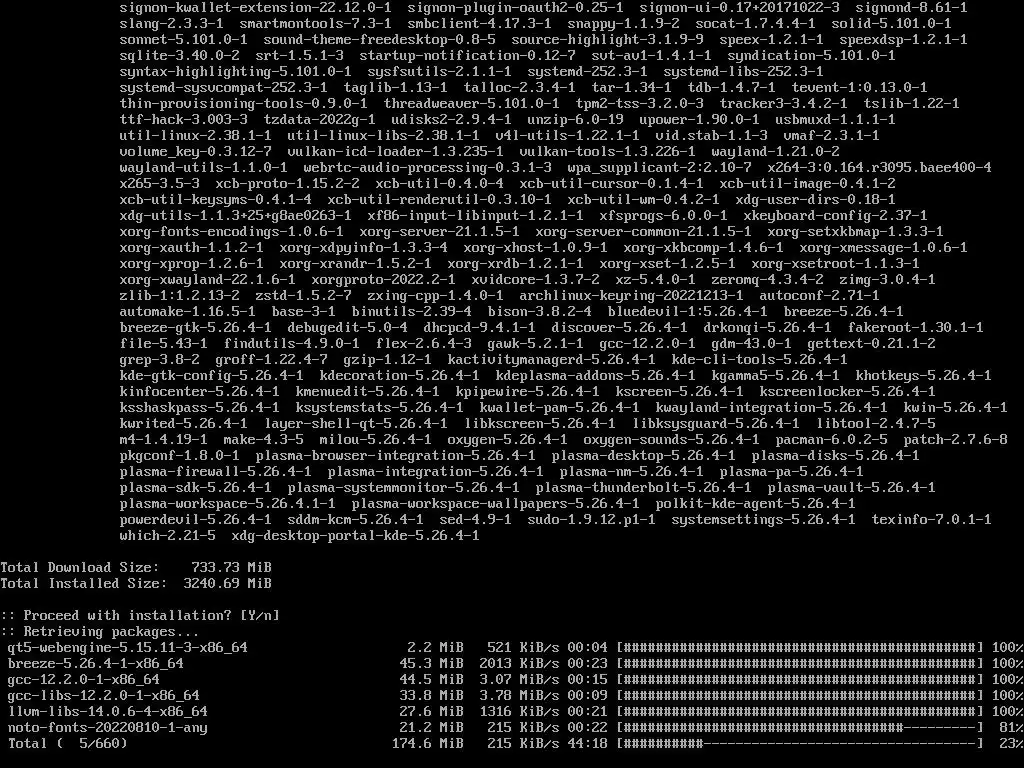This screenshot has height=768, width=1024.
Task: Click the gcc-12.2.0-1-x86_64 download row
Action: [x=512, y=679]
